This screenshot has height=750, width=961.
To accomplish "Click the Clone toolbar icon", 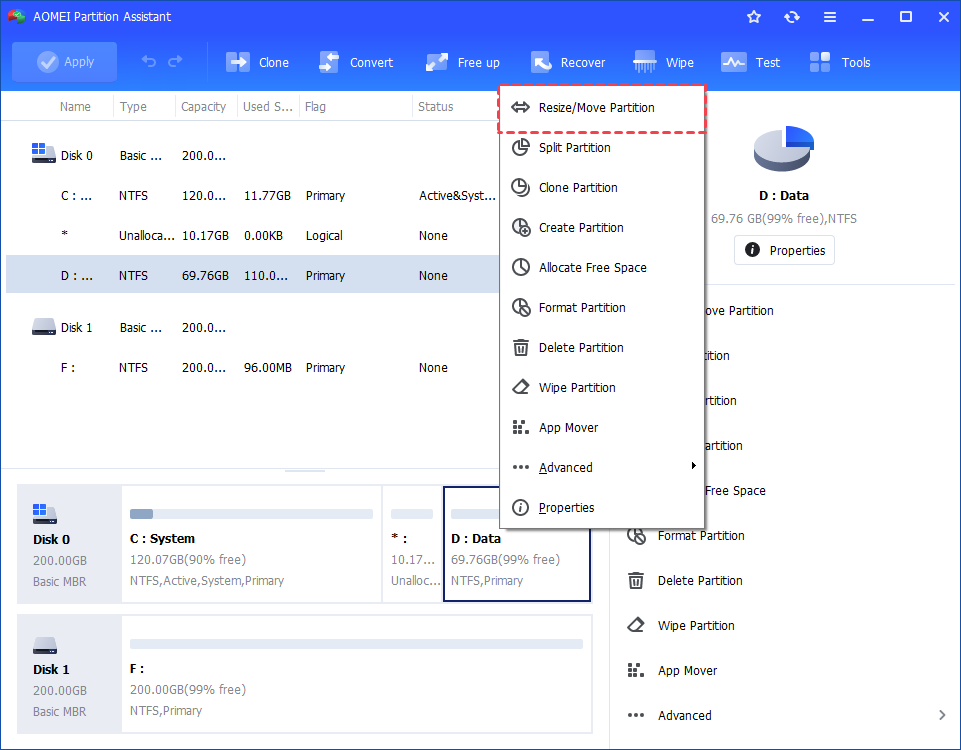I will 238,62.
